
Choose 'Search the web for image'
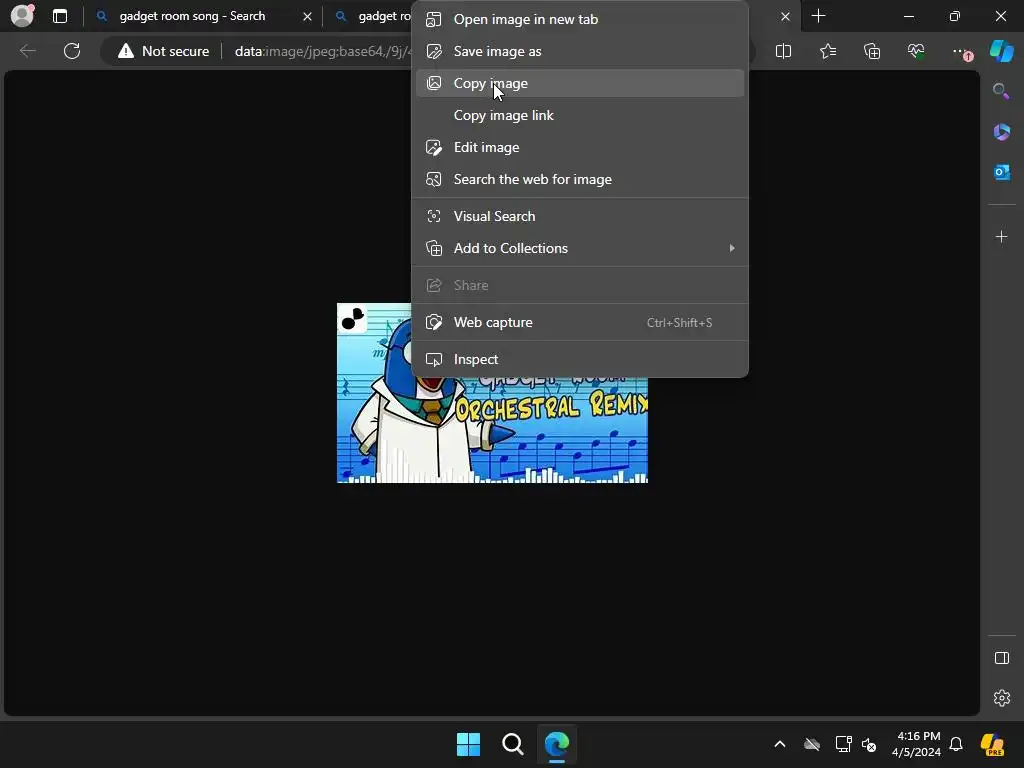pyautogui.click(x=580, y=179)
